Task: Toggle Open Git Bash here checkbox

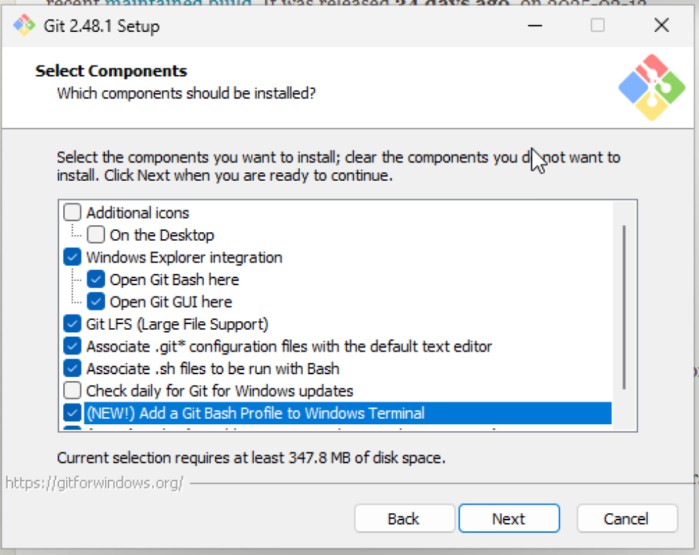Action: click(x=96, y=280)
